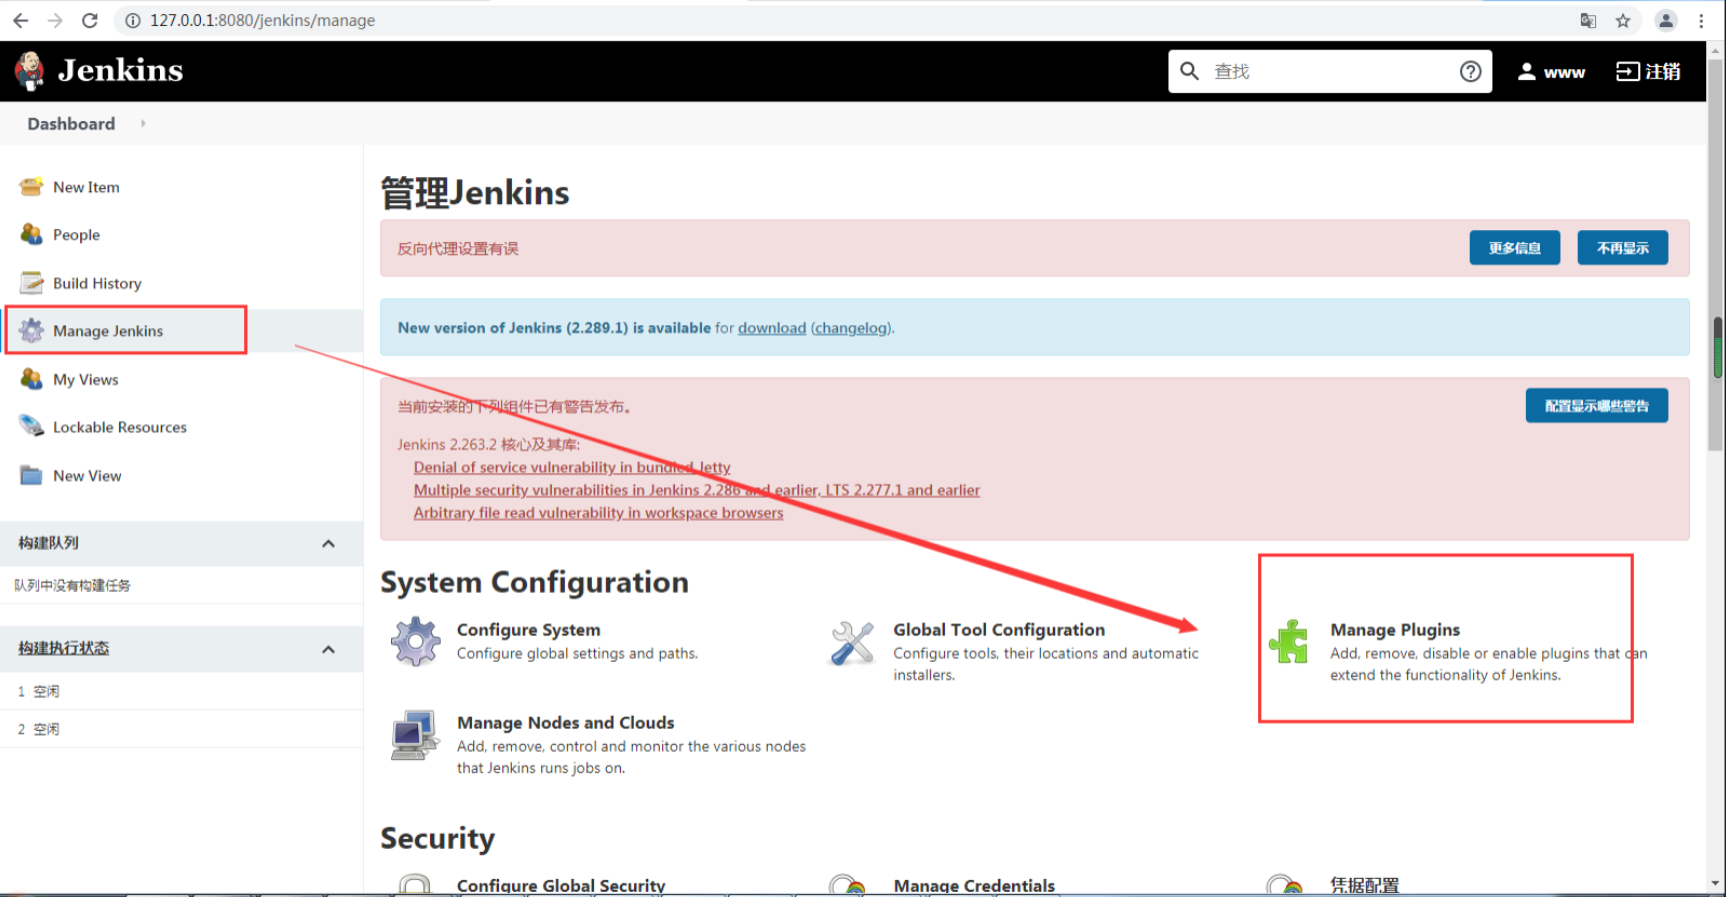The image size is (1726, 897).
Task: Click the site information icon in address bar
Action: click(x=132, y=20)
